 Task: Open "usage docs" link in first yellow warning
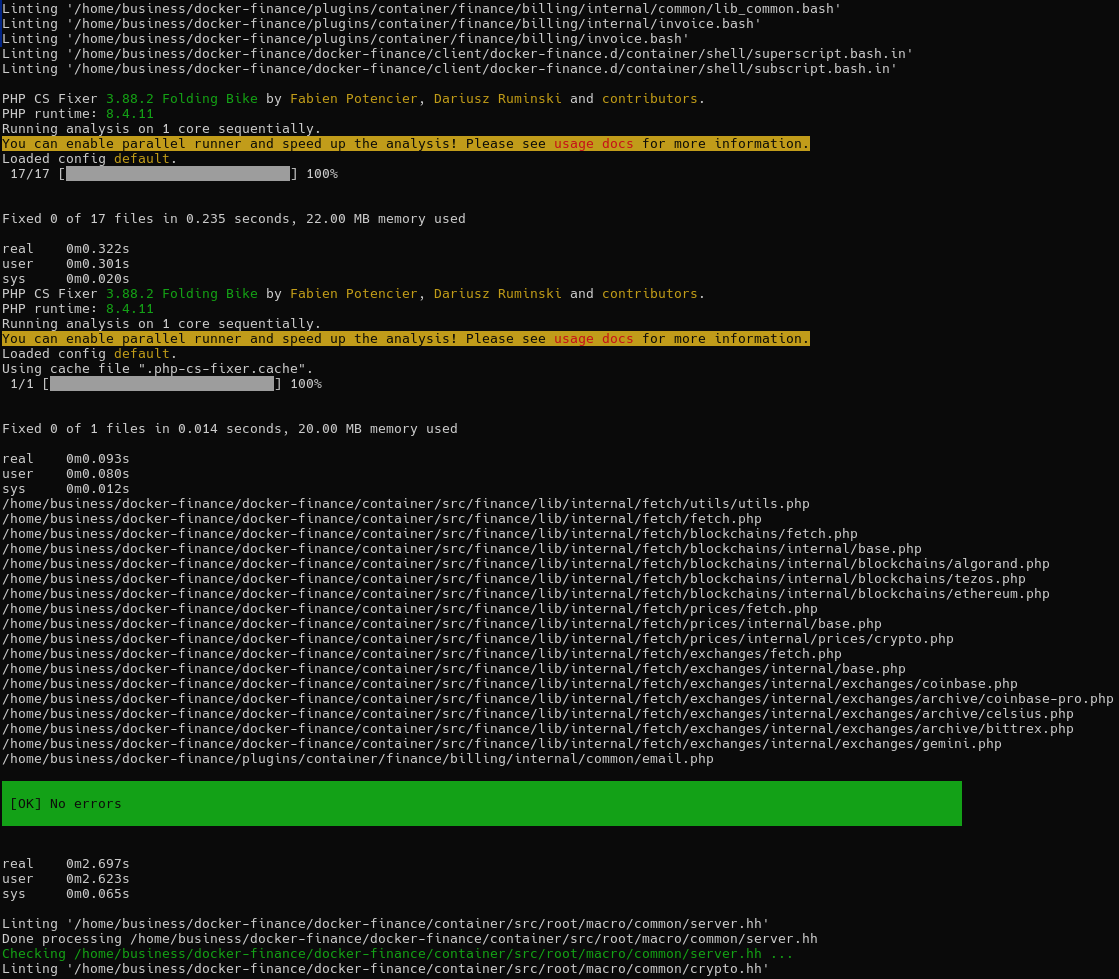coord(593,144)
